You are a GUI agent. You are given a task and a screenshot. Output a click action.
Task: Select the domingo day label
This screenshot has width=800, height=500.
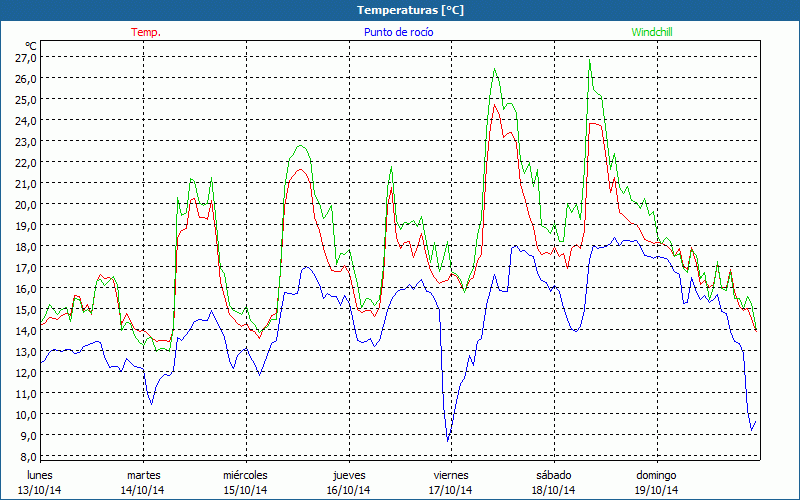(656, 475)
